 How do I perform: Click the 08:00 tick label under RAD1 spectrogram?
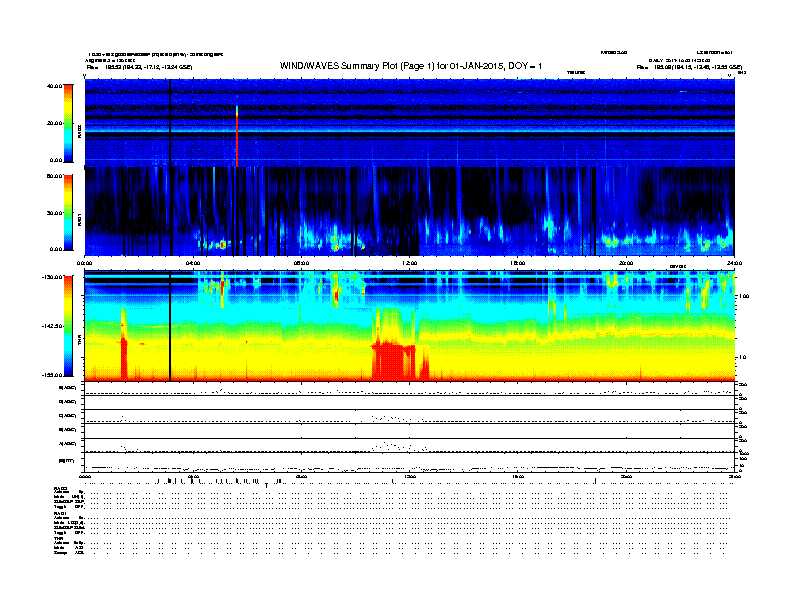click(301, 263)
